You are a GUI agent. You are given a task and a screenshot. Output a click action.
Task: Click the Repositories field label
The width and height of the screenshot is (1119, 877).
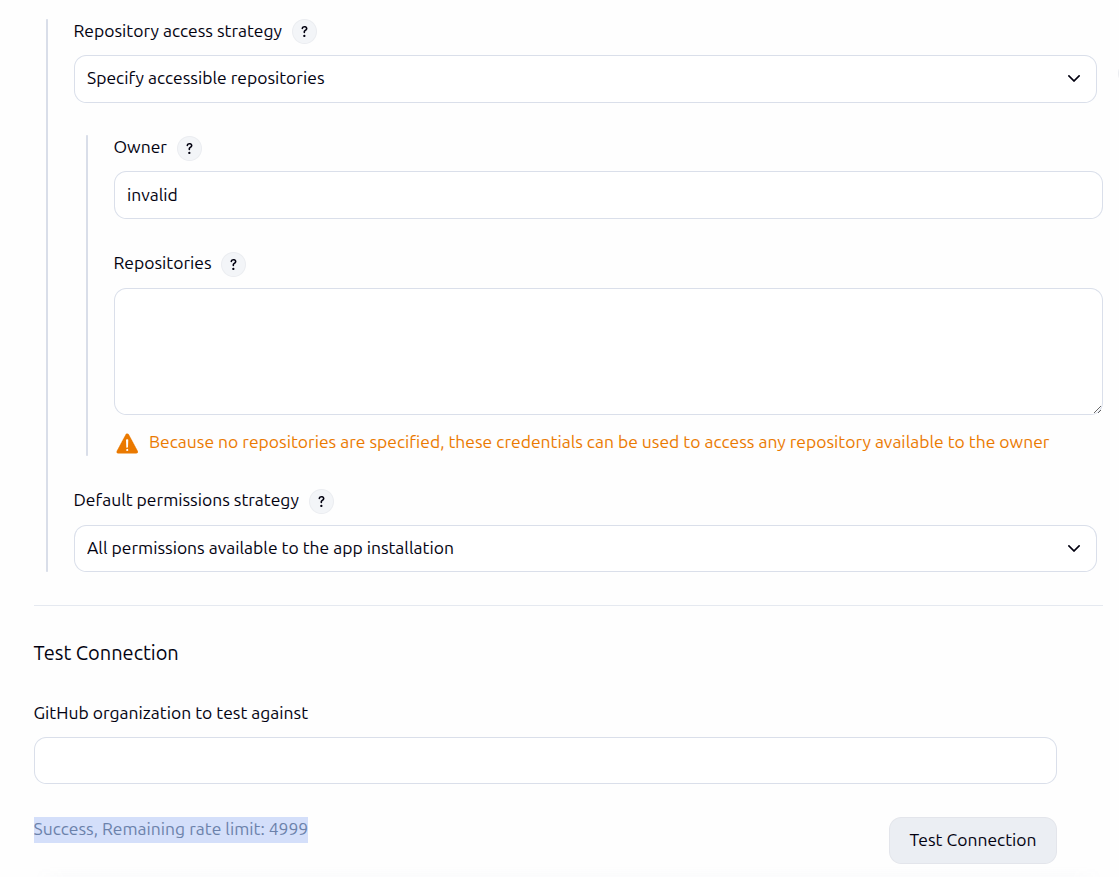(163, 264)
